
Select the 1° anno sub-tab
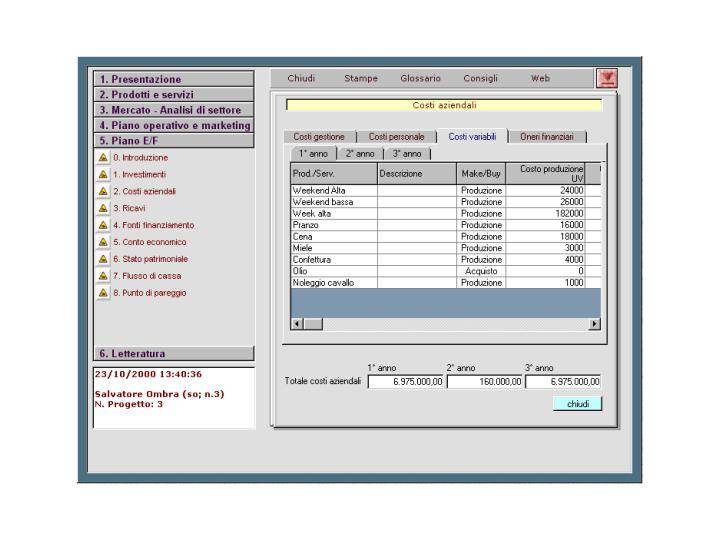click(314, 153)
